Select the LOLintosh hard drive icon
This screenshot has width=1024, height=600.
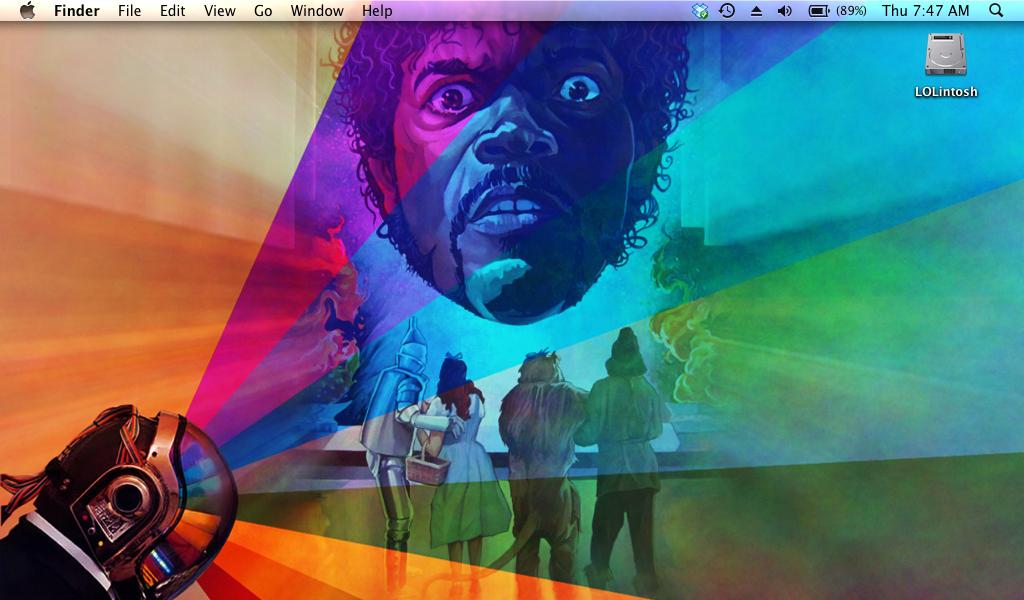pos(946,54)
